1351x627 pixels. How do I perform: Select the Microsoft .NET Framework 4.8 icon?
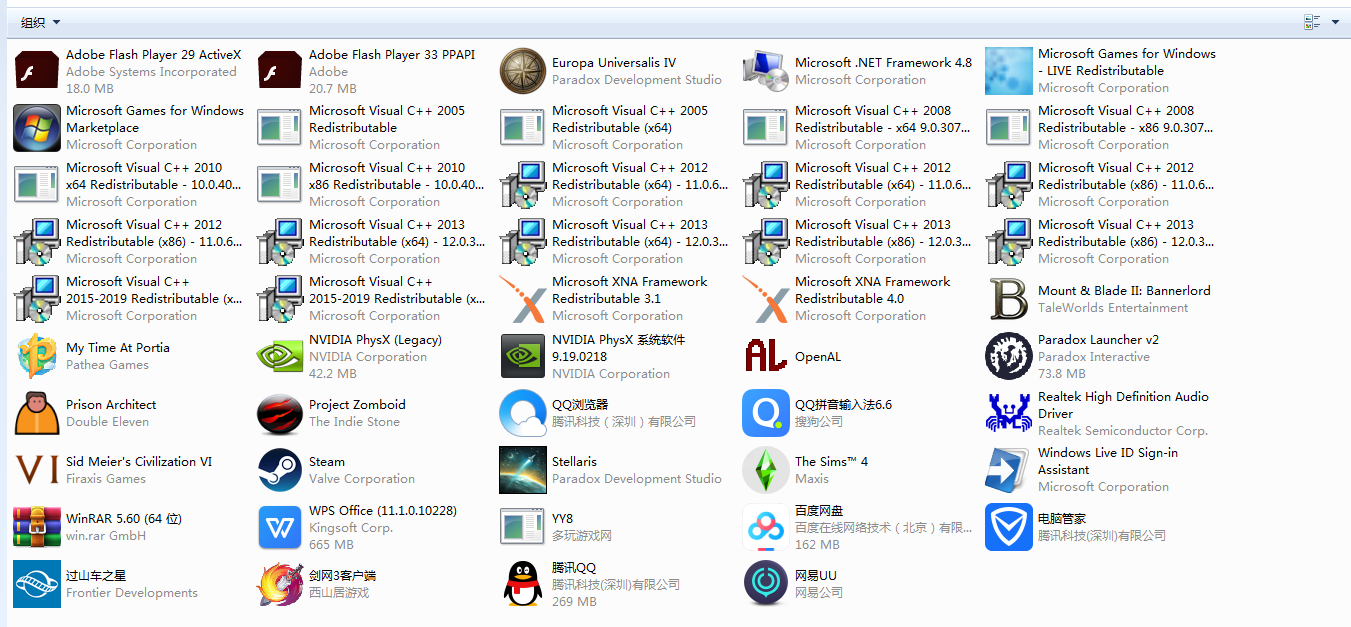click(x=766, y=71)
